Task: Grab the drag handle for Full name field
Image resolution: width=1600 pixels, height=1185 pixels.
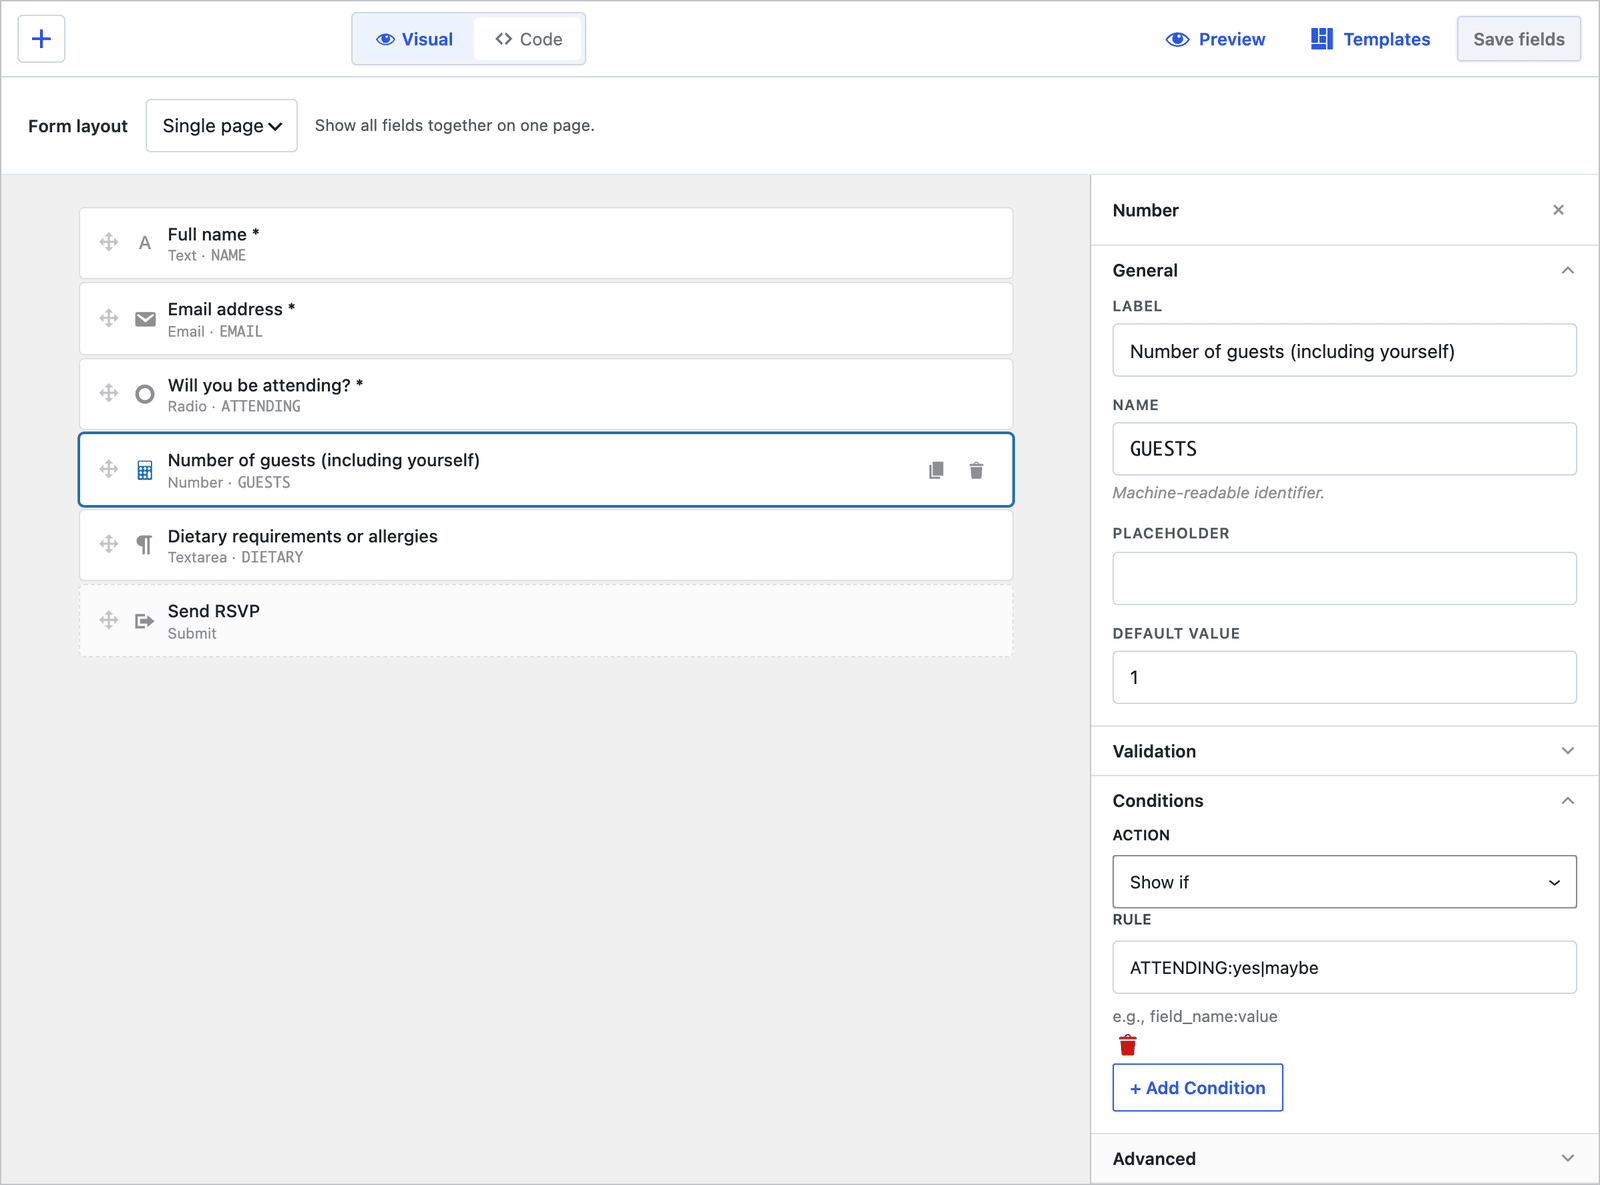Action: 109,242
